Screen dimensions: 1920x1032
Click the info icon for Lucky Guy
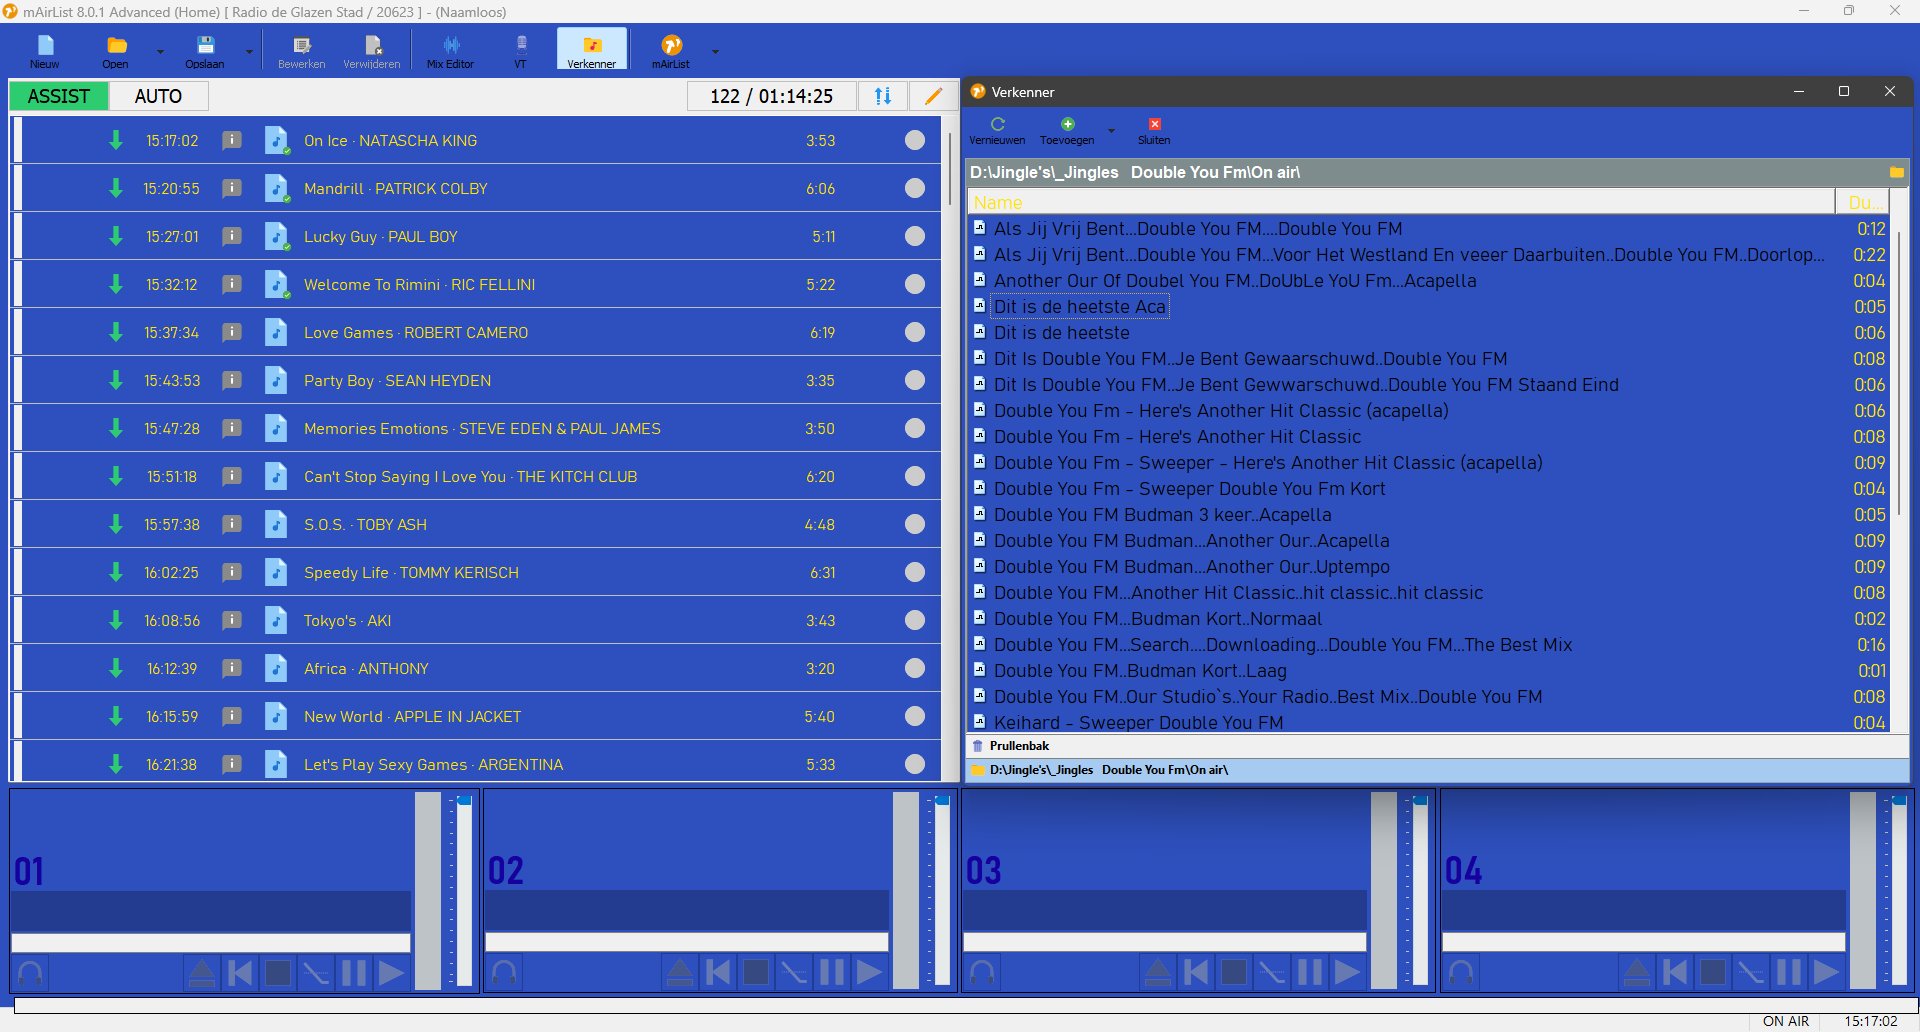coord(232,237)
